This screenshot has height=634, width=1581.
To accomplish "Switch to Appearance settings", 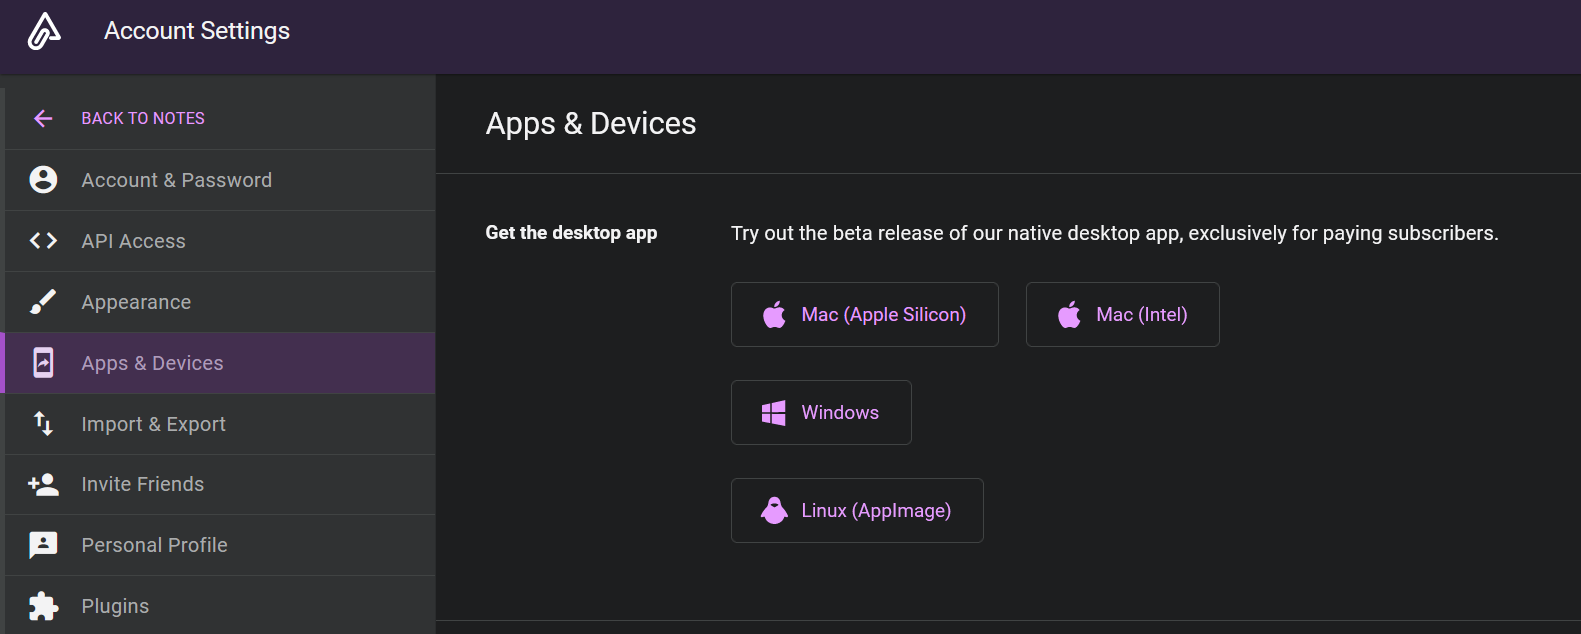I will pyautogui.click(x=220, y=302).
